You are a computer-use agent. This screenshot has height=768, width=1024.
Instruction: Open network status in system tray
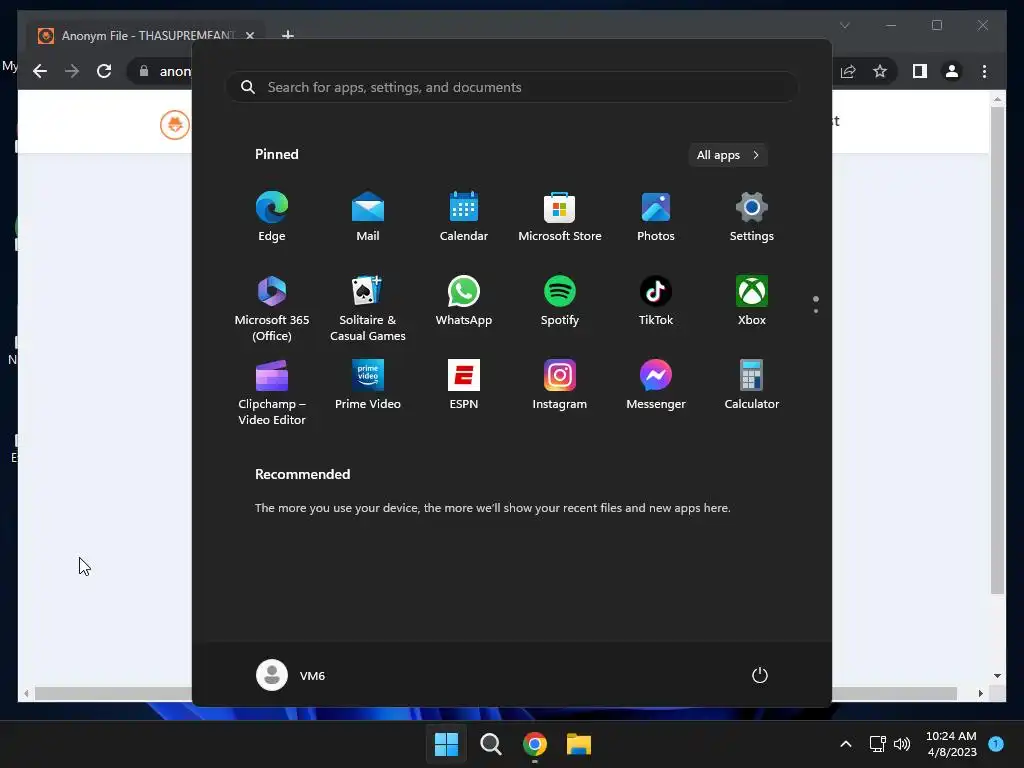[878, 744]
